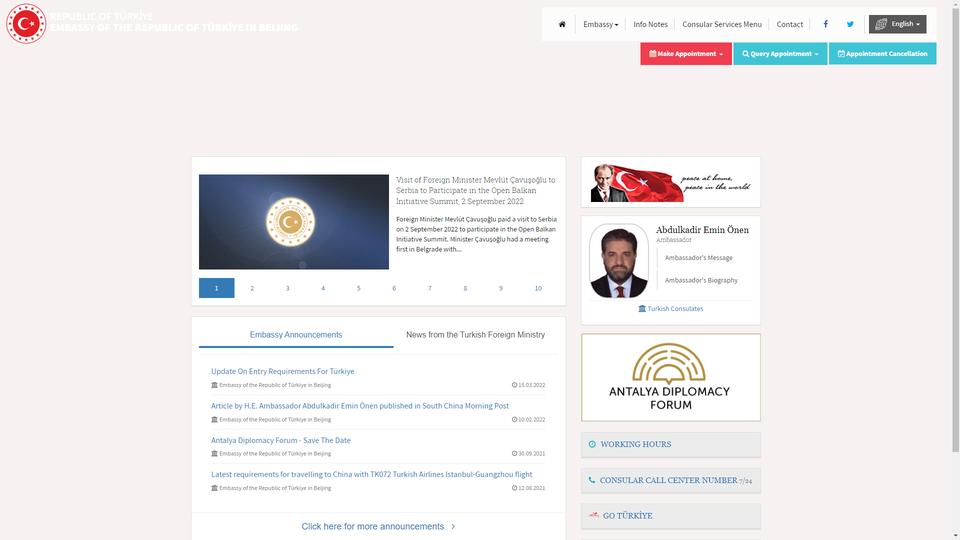The image size is (960, 540).
Task: Open the Visit of Foreign Minister Çavuşoğlu headline
Action: (475, 190)
